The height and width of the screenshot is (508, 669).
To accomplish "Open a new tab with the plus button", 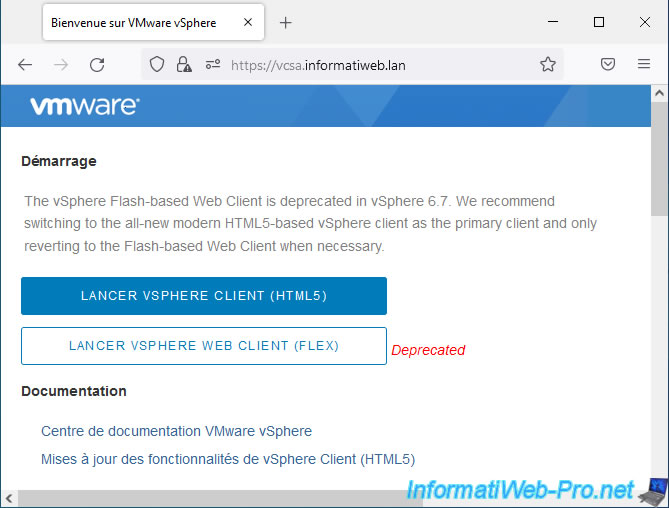I will tap(285, 23).
